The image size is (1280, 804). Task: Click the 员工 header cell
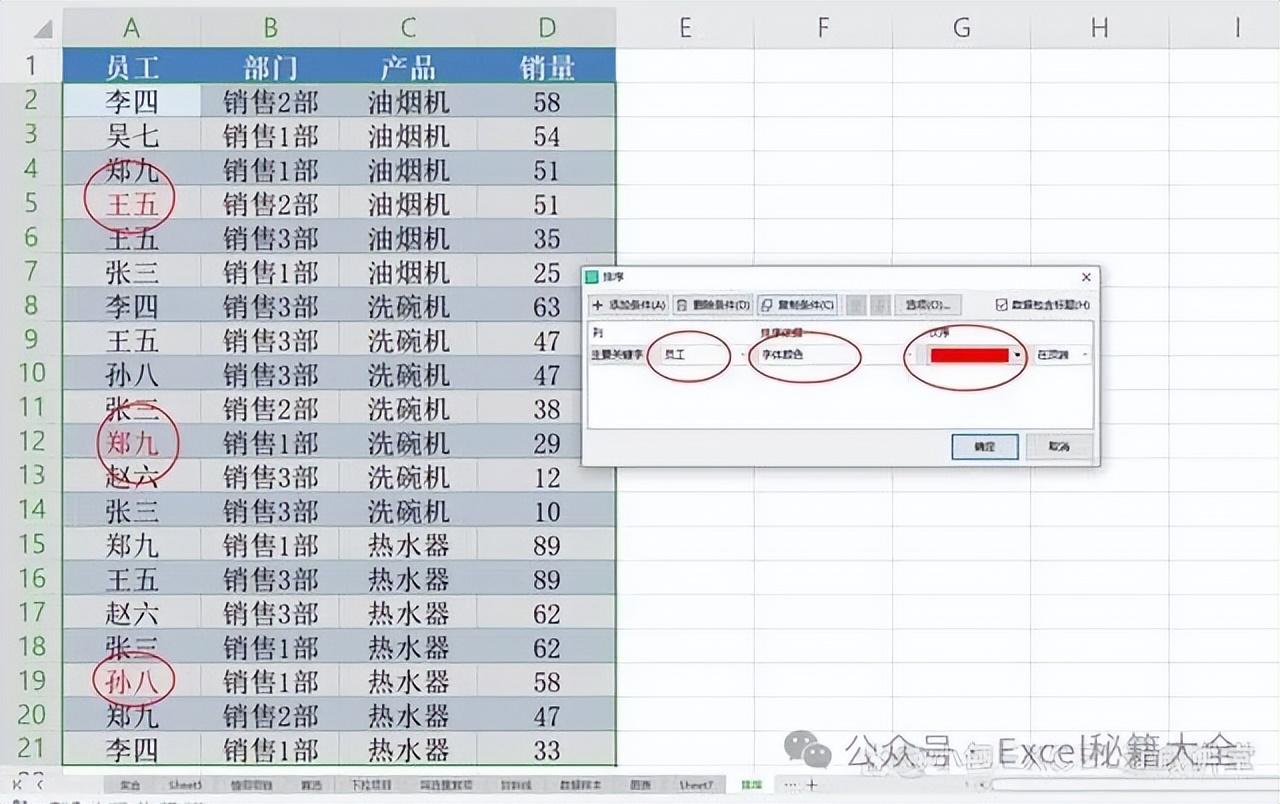tap(131, 67)
